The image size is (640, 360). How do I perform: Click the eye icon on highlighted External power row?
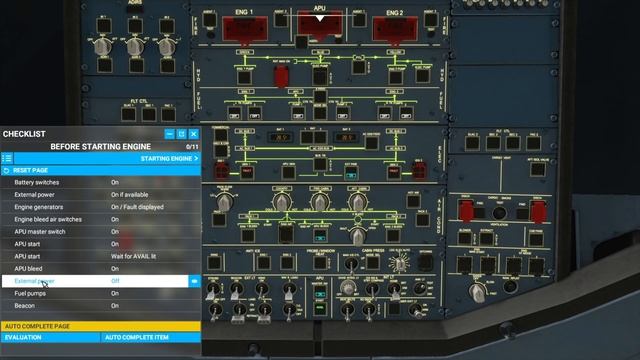point(194,281)
